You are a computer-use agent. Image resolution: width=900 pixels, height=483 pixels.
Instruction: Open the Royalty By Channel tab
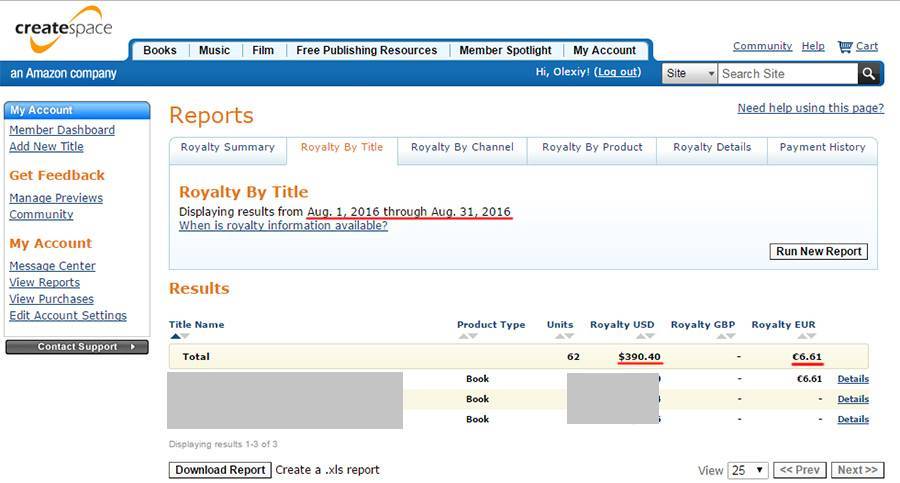462,147
